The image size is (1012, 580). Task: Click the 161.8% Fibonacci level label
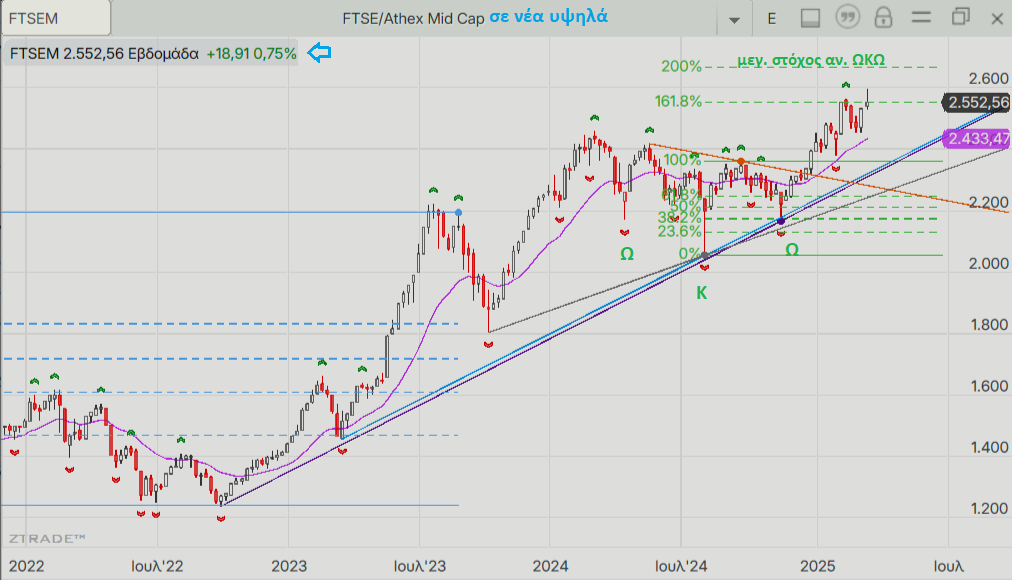click(x=678, y=101)
